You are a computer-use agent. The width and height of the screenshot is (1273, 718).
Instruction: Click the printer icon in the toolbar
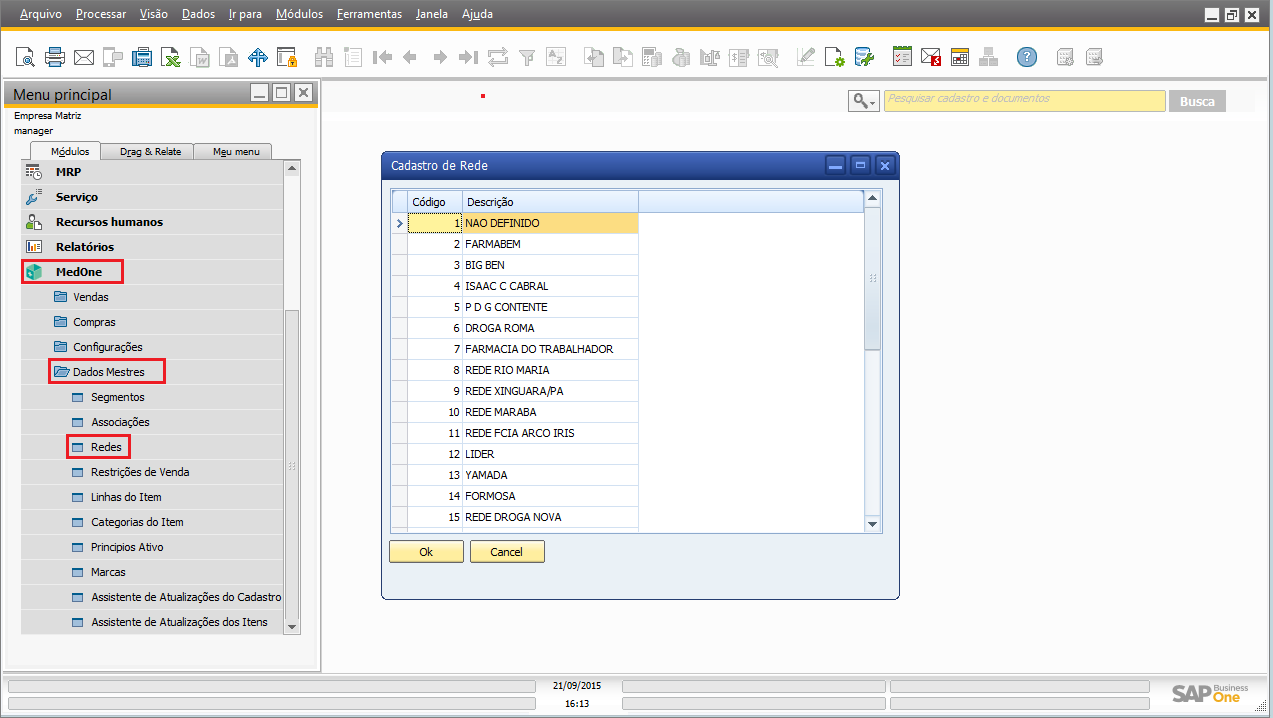pyautogui.click(x=55, y=57)
